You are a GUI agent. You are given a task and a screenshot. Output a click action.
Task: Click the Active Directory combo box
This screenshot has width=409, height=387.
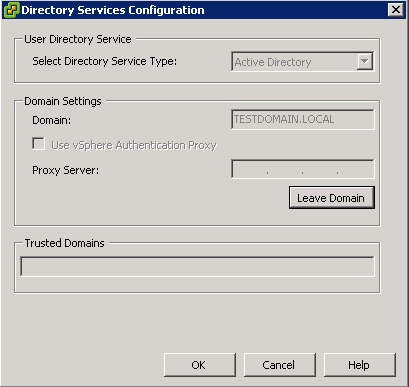click(303, 62)
